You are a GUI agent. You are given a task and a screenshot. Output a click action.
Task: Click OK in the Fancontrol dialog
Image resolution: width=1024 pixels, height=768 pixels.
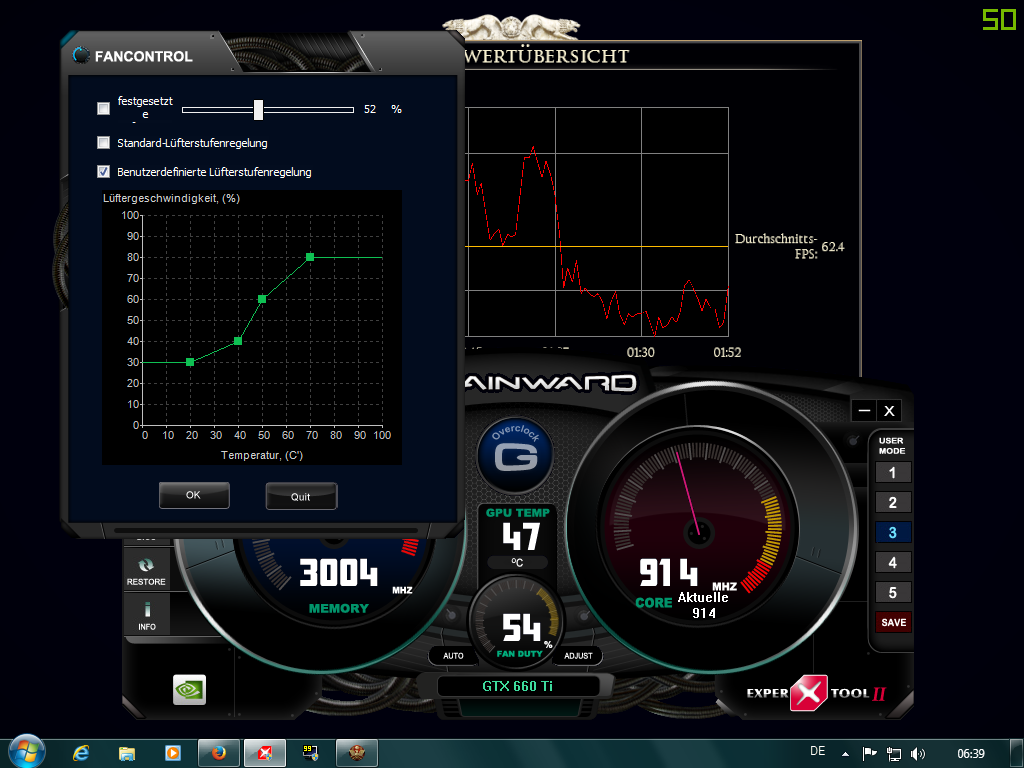pyautogui.click(x=194, y=495)
